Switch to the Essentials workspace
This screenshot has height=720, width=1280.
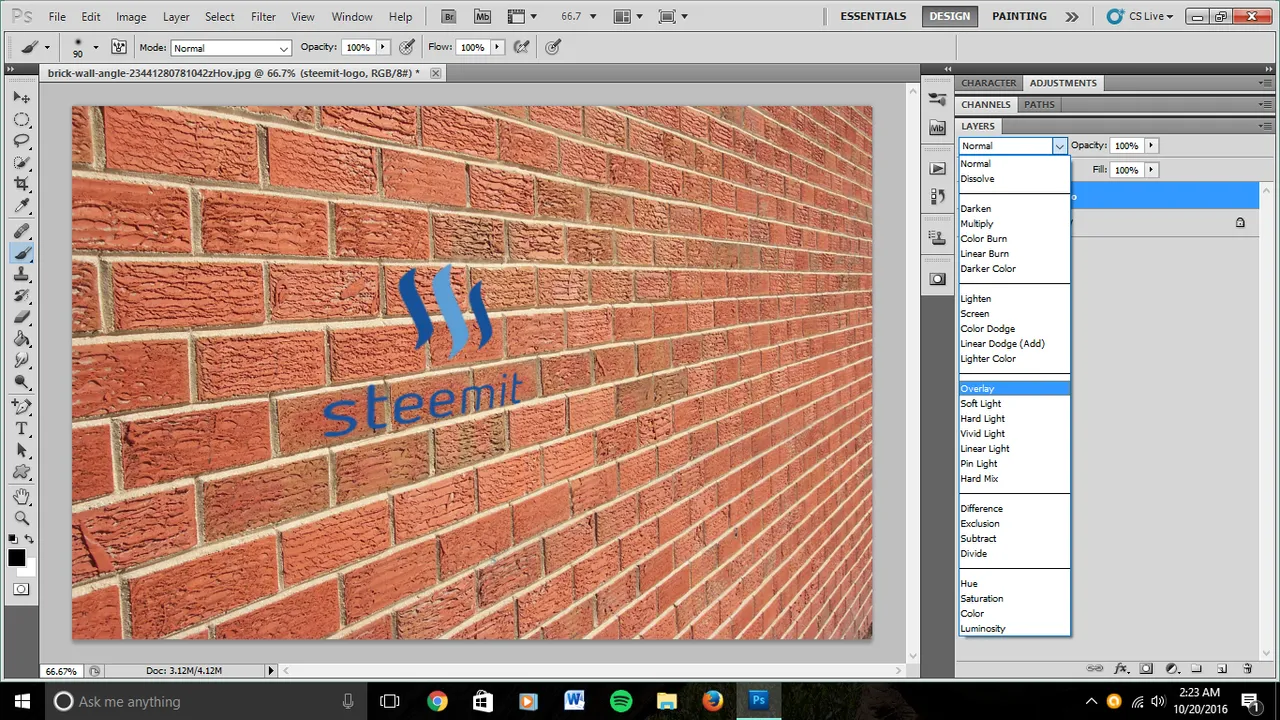click(x=873, y=17)
